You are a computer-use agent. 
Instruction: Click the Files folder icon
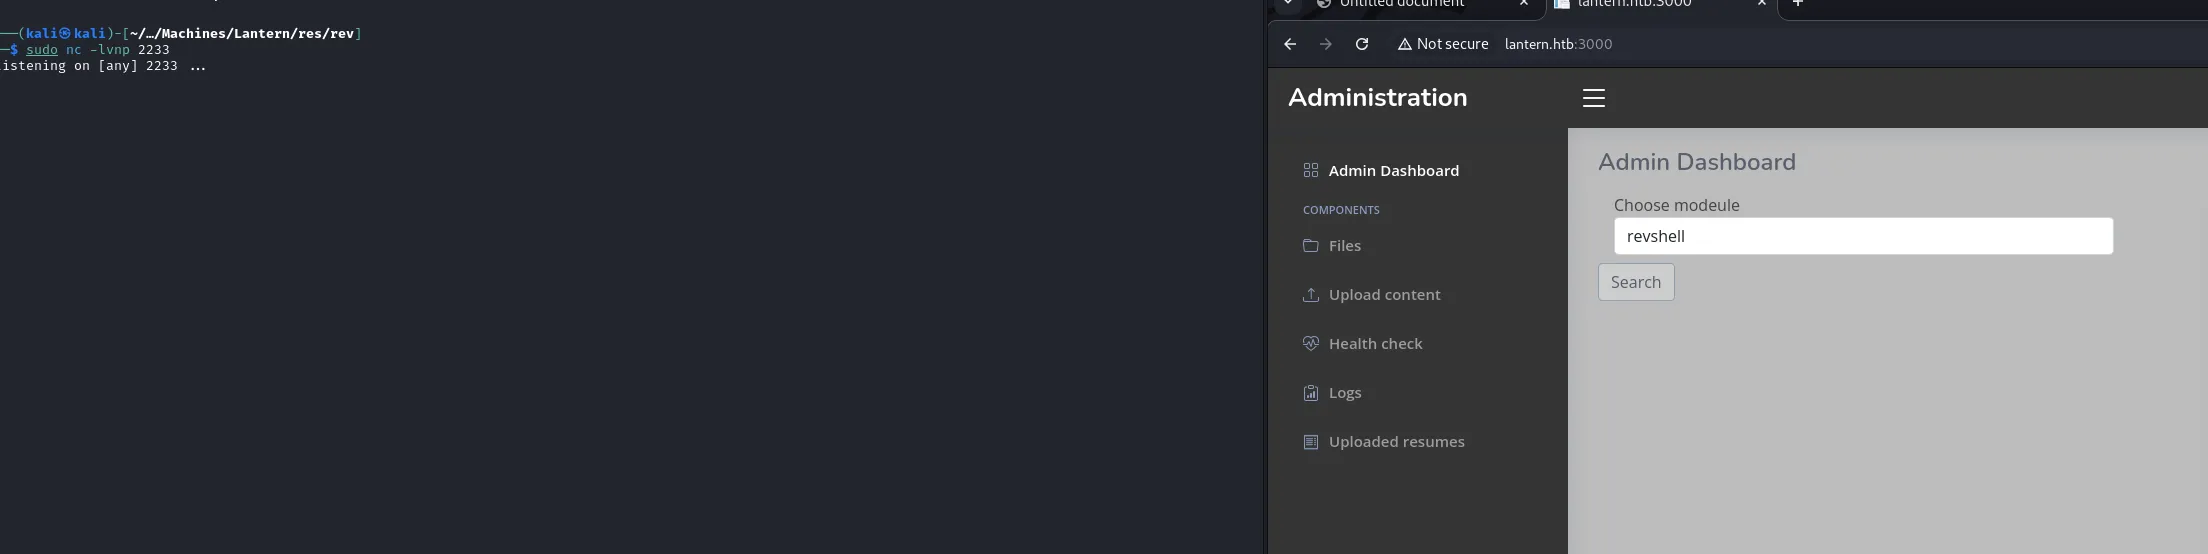1311,245
